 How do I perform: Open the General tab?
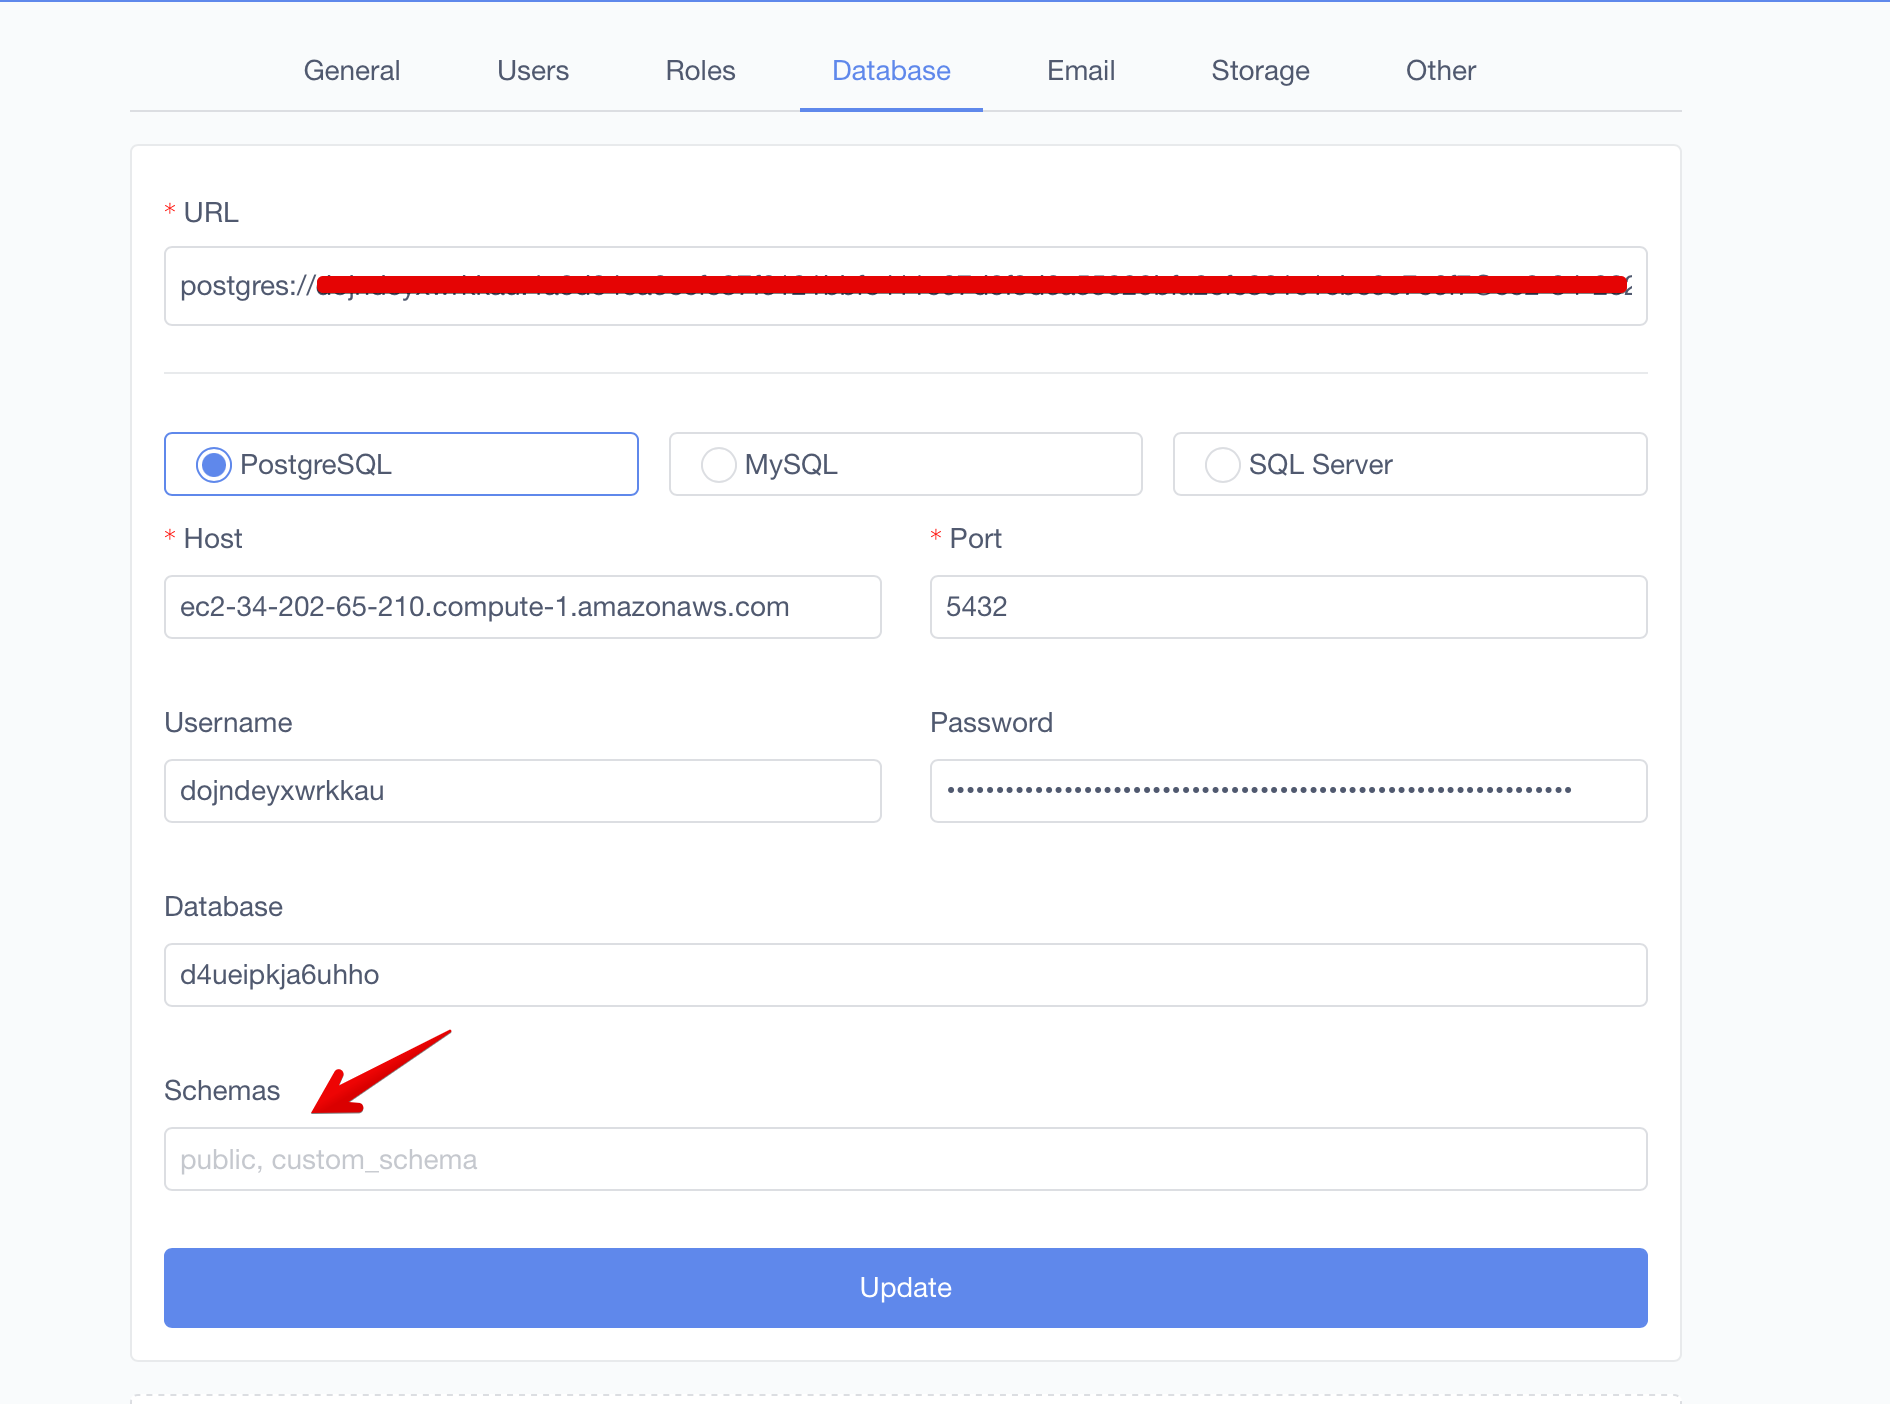(x=352, y=70)
